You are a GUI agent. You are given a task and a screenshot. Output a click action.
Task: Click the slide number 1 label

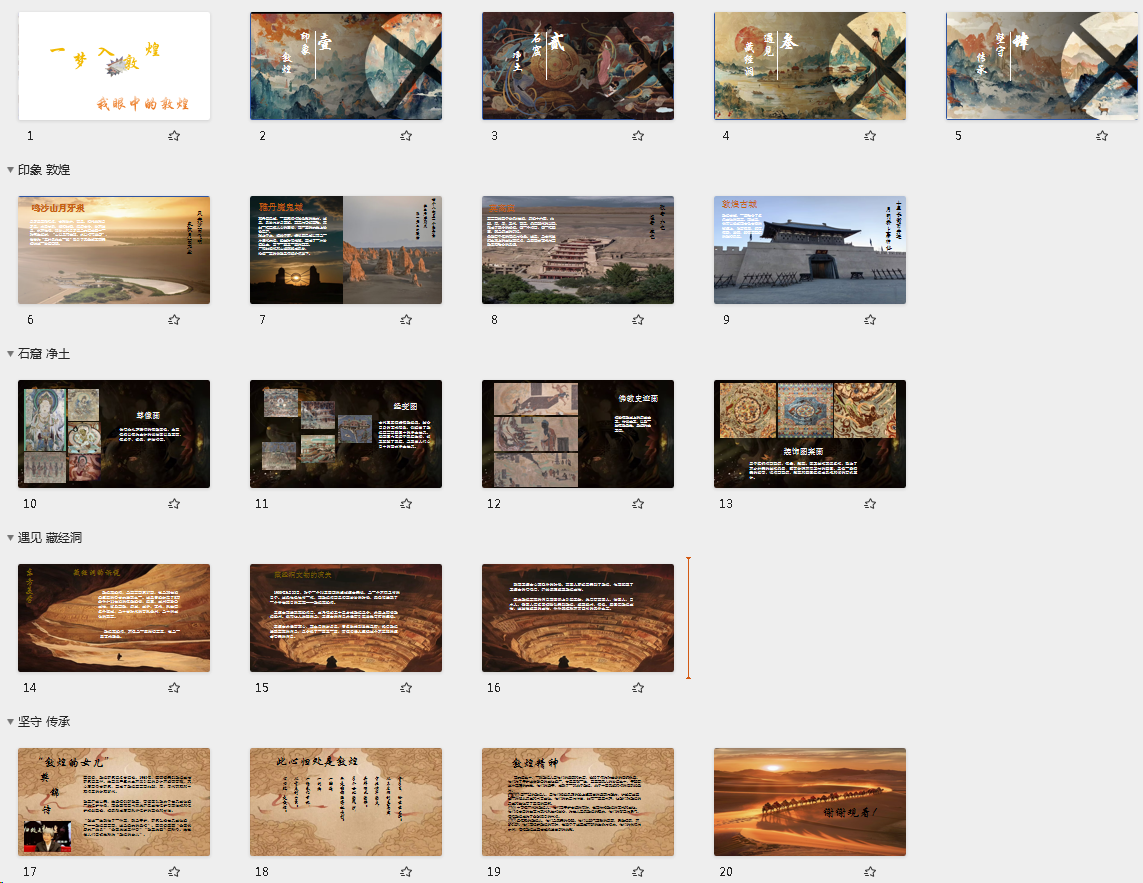click(30, 136)
